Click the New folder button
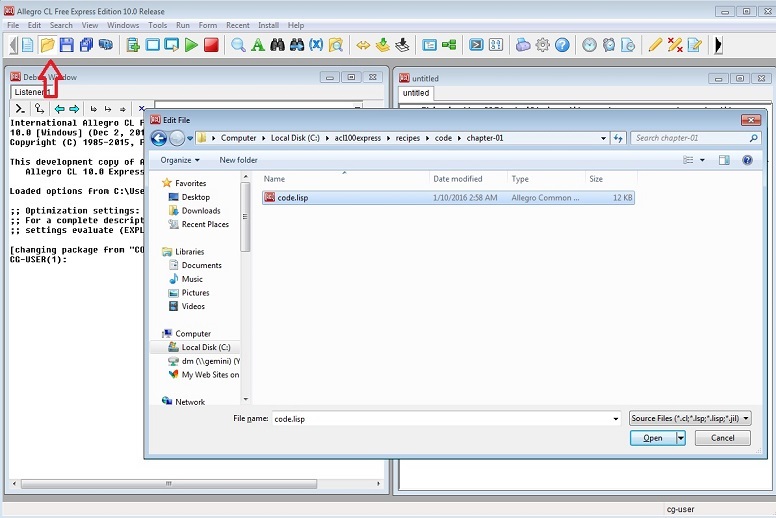 pos(238,160)
